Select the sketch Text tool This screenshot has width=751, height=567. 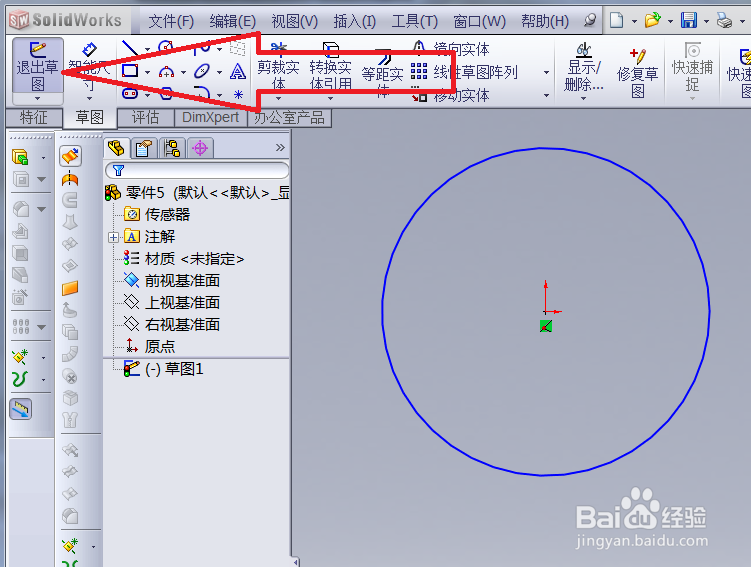[238, 72]
